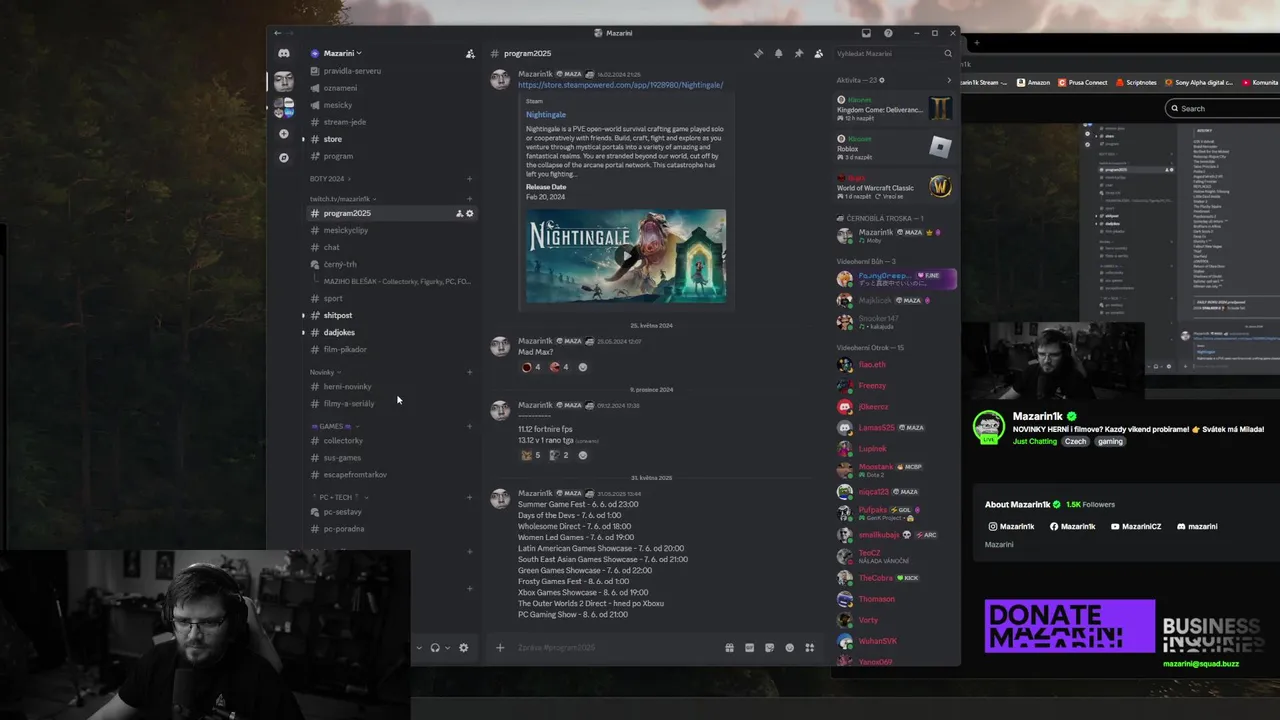The height and width of the screenshot is (720, 1280).
Task: Open Discord direct messages home icon
Action: point(284,53)
